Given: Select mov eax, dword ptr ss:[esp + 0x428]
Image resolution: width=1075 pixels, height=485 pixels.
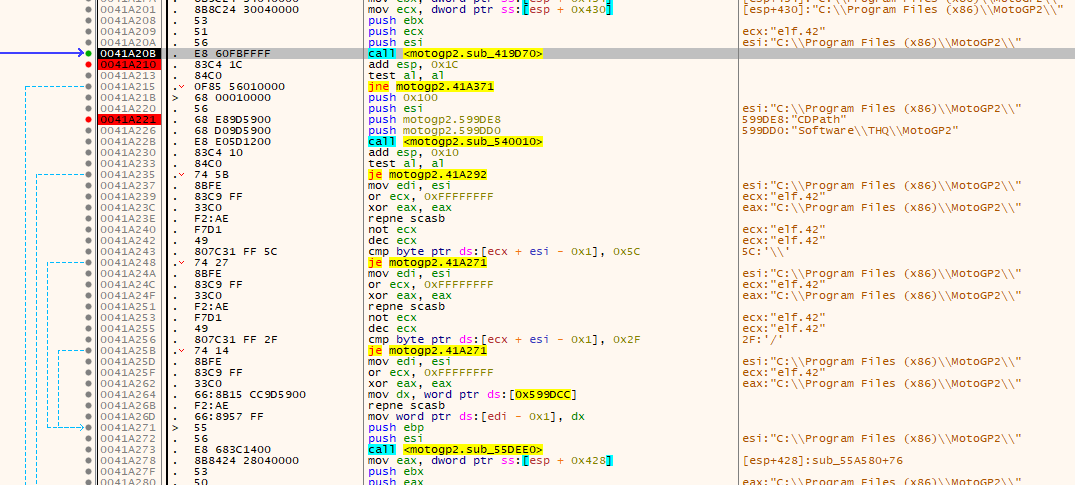Looking at the screenshot, I should coord(491,460).
